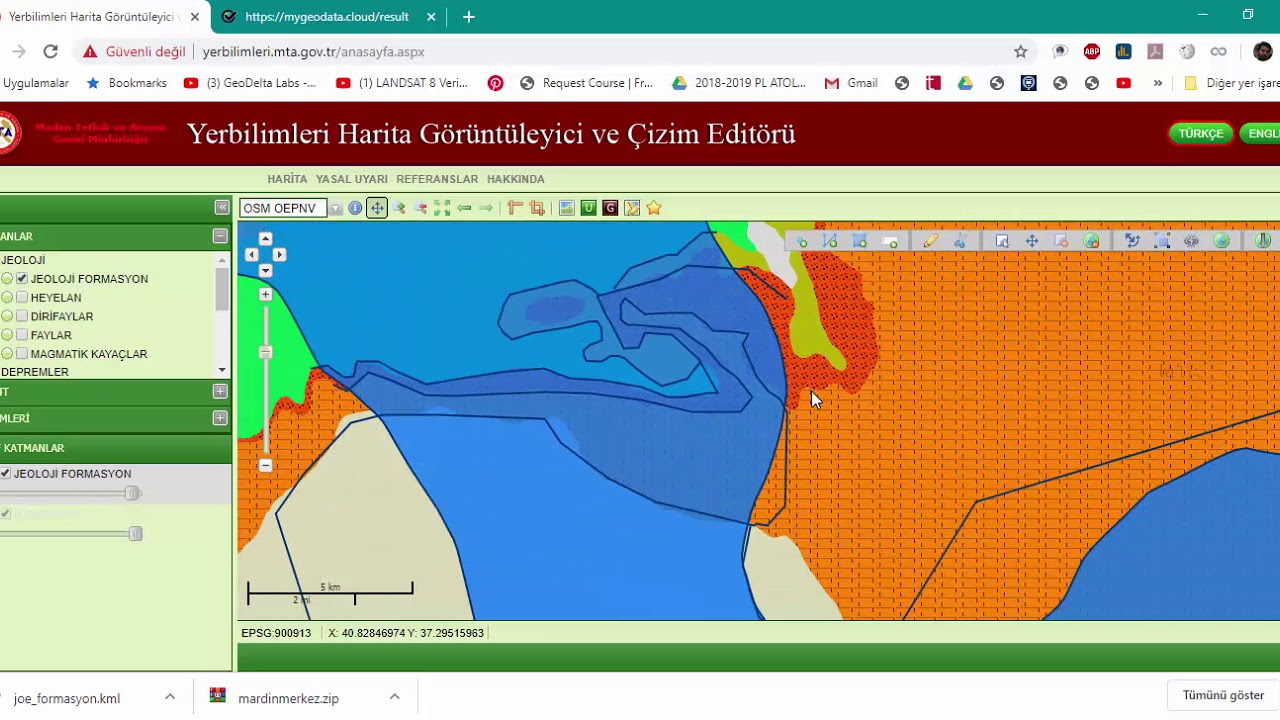Click the select feature cursor tool

pyautogui.click(x=1002, y=241)
